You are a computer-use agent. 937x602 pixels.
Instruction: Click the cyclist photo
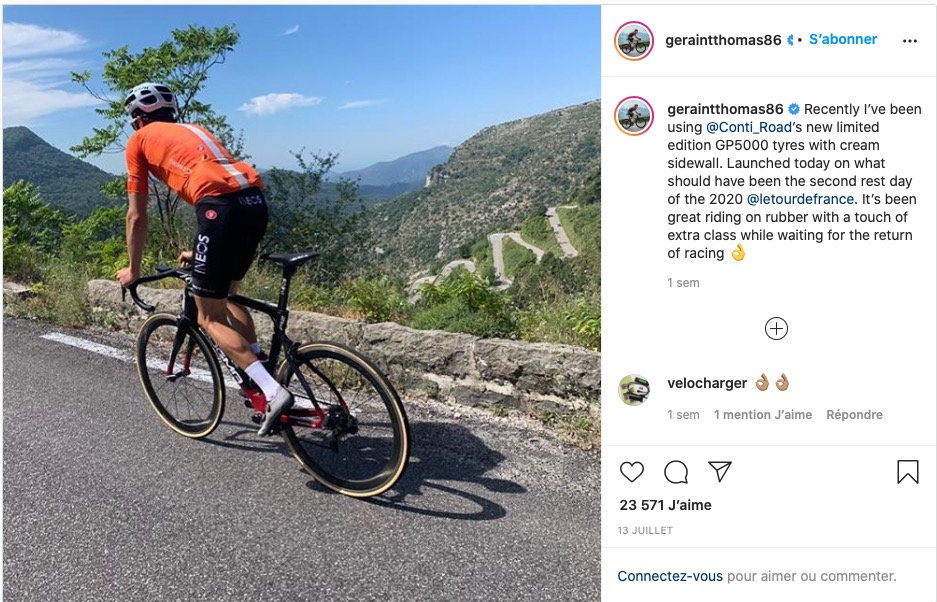pos(301,303)
